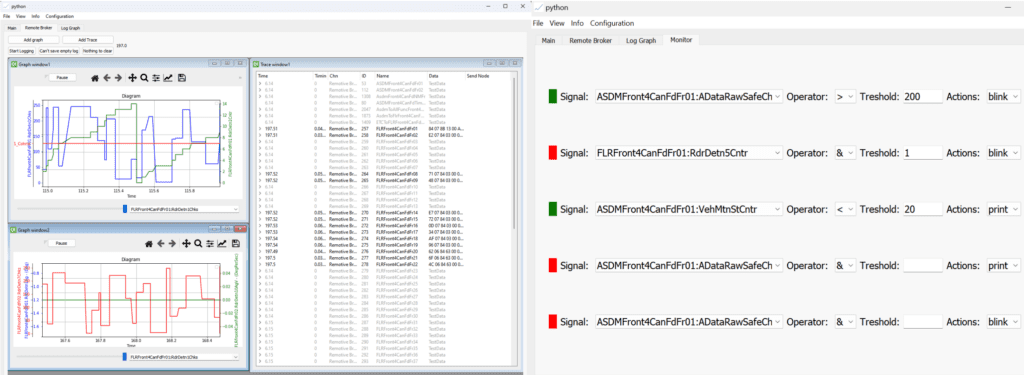Click green status indicator of VehMtnStCntr row
Screen dimensions: 1024x375
tap(552, 209)
